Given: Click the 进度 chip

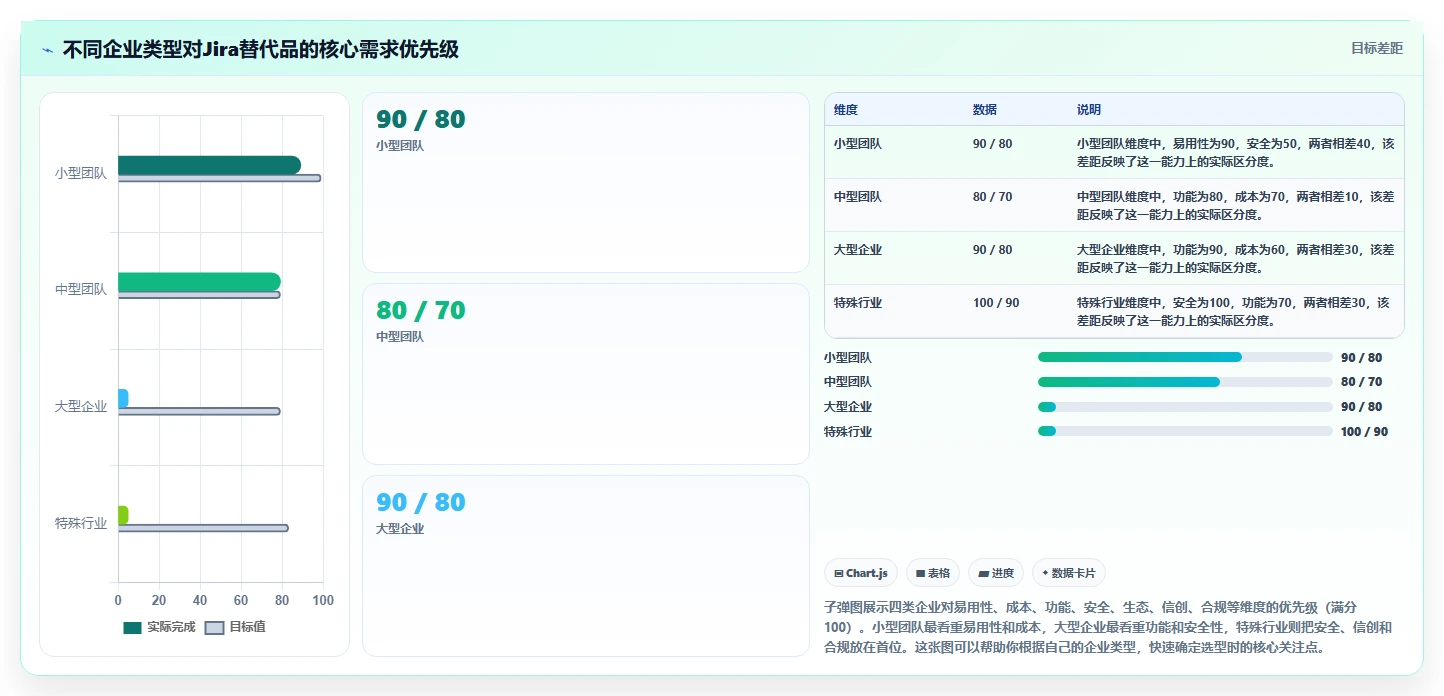Looking at the screenshot, I should (996, 573).
